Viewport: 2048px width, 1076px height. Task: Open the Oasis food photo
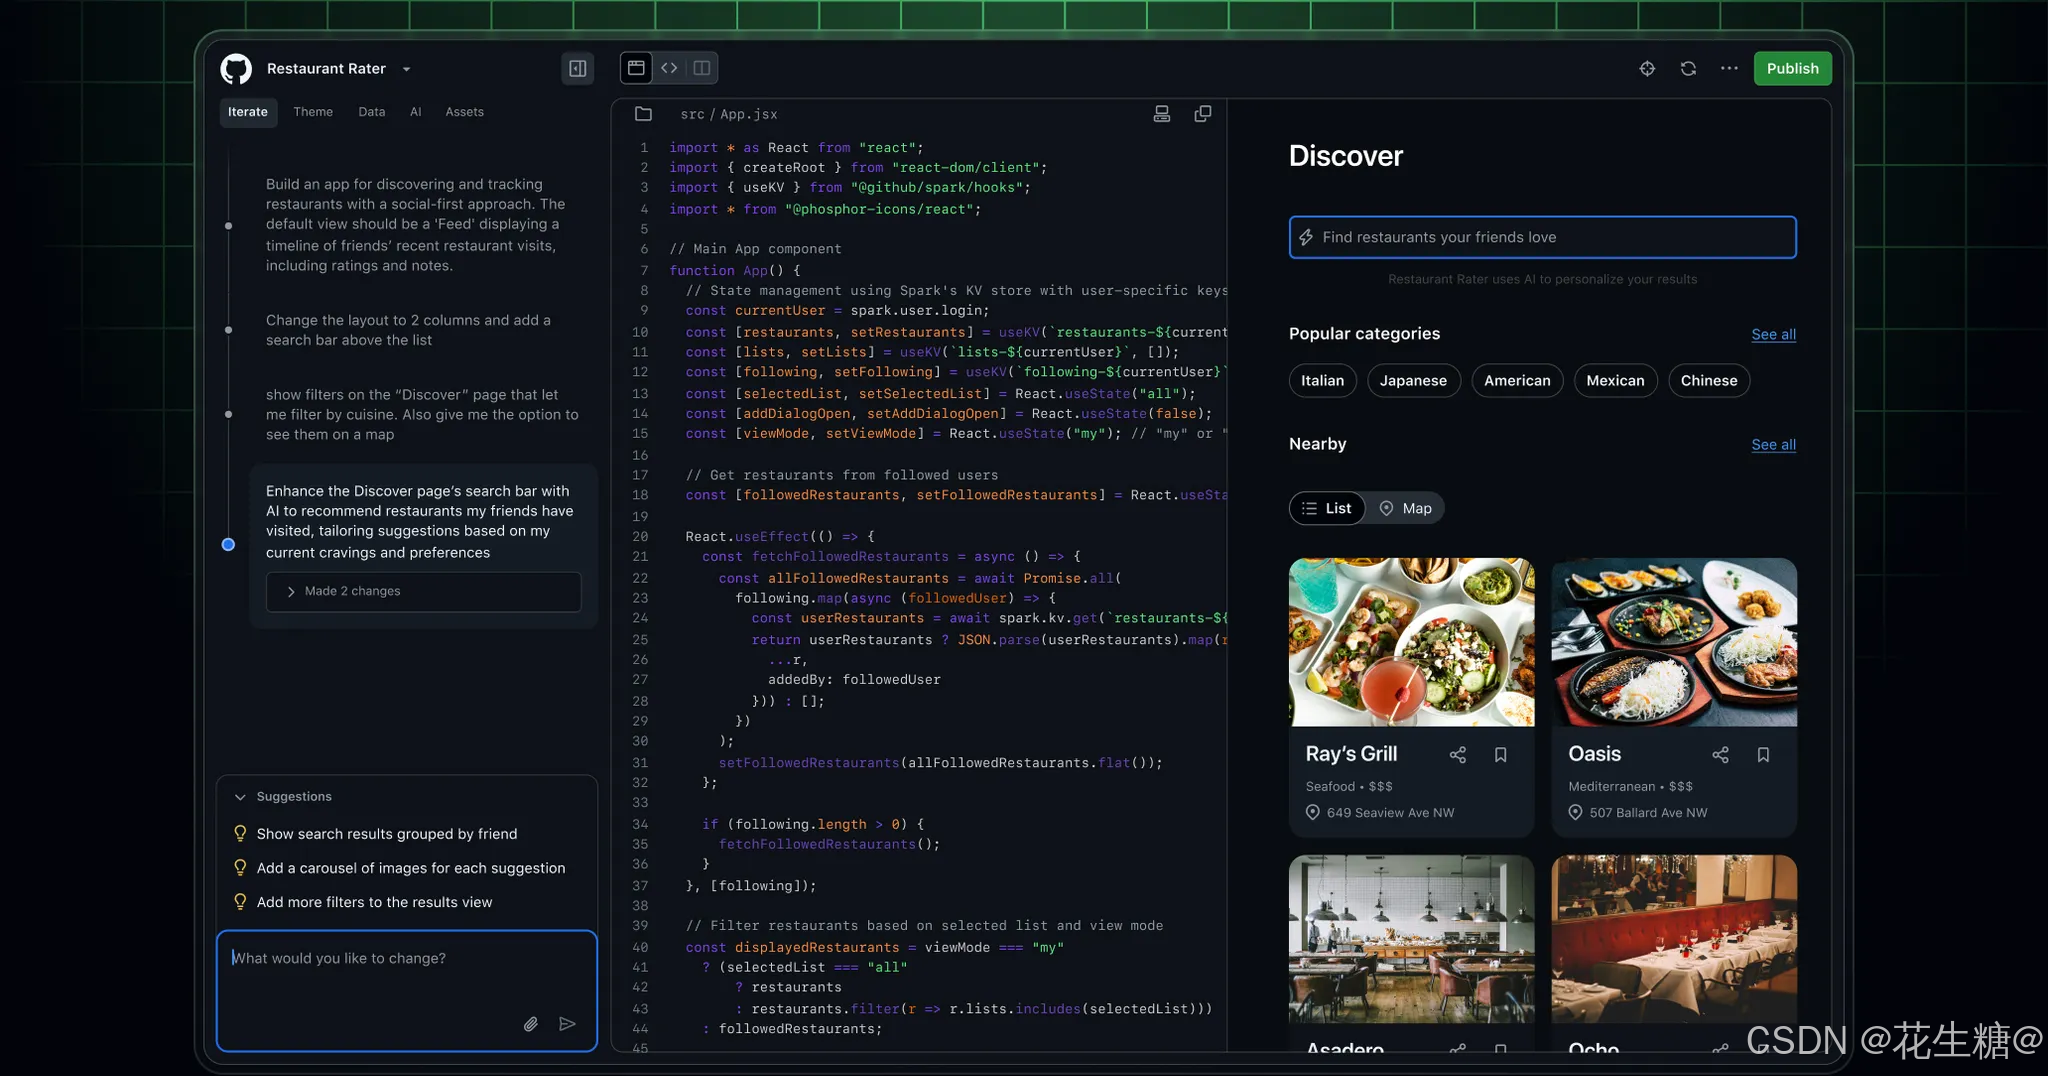point(1674,642)
